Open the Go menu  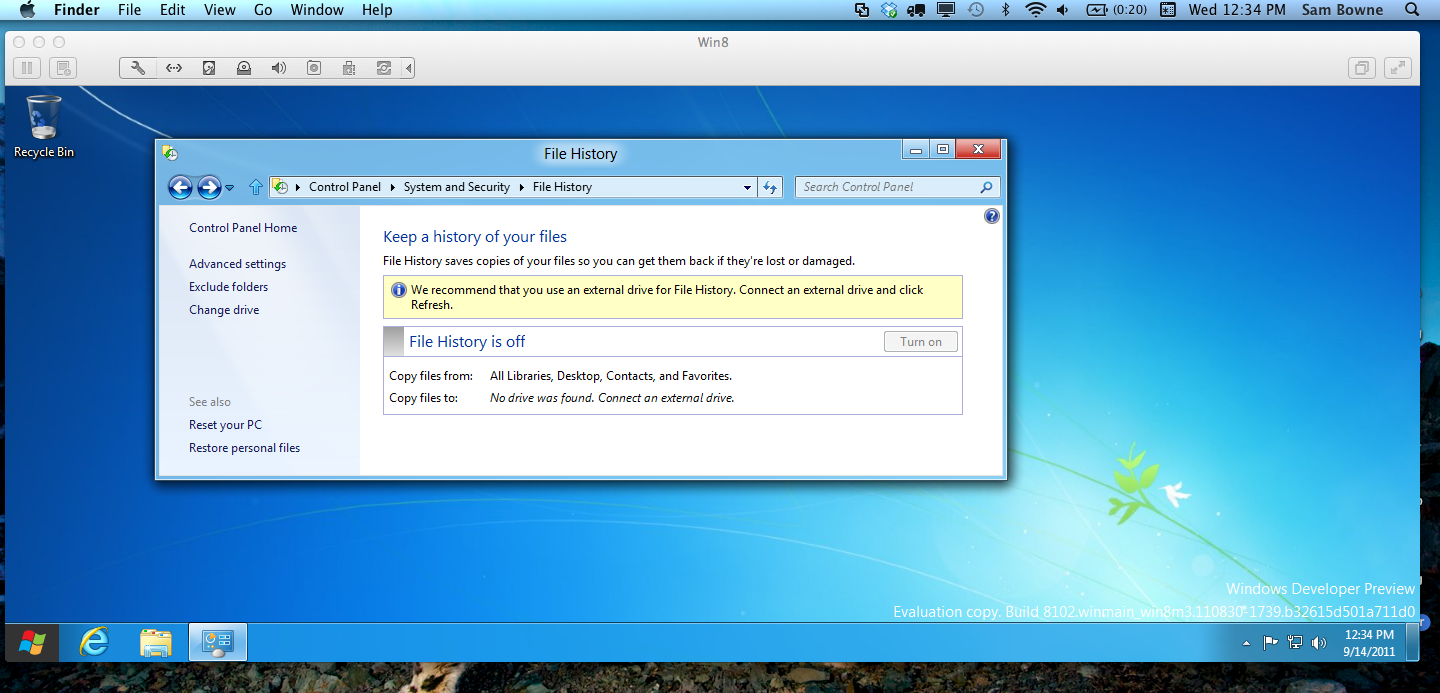[263, 10]
